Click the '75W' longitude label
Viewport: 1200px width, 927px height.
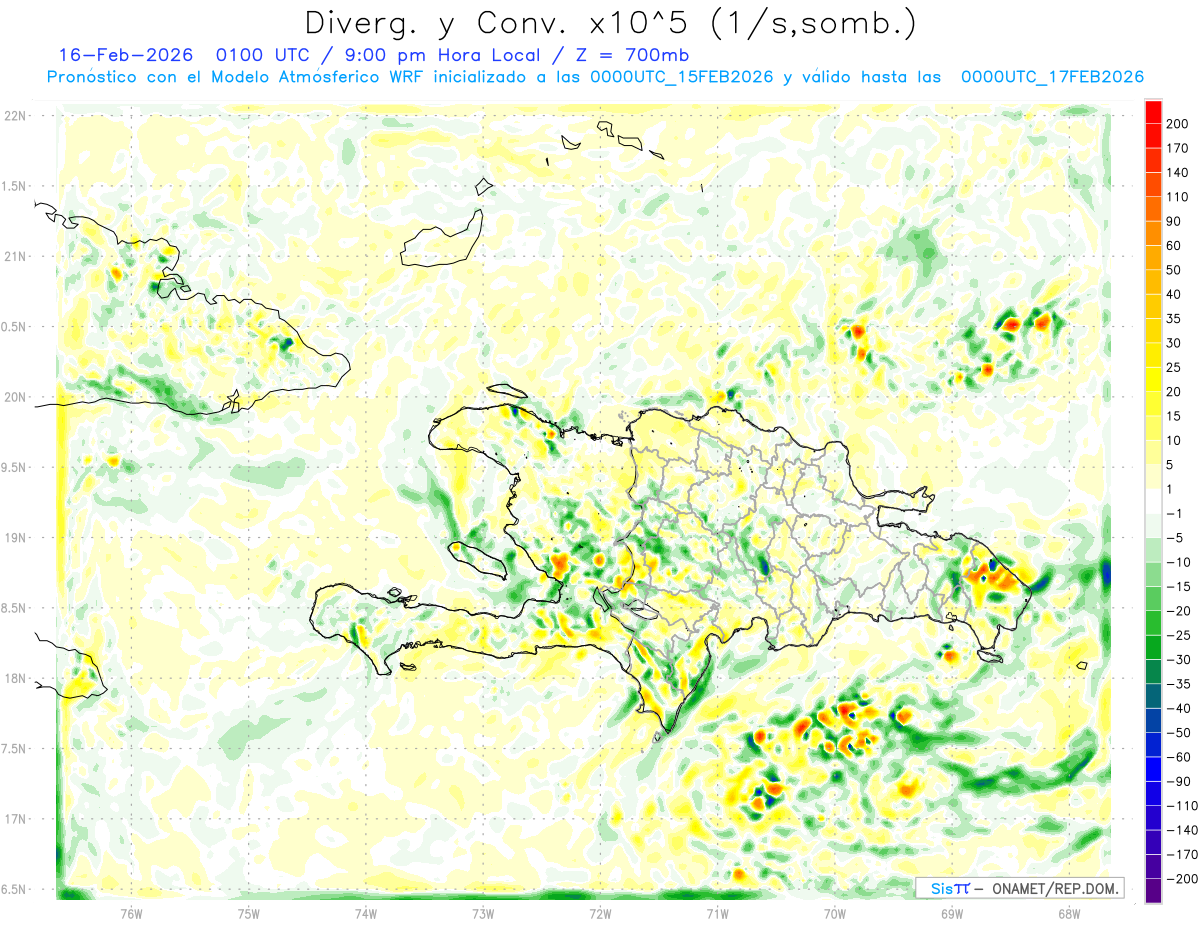click(x=249, y=913)
